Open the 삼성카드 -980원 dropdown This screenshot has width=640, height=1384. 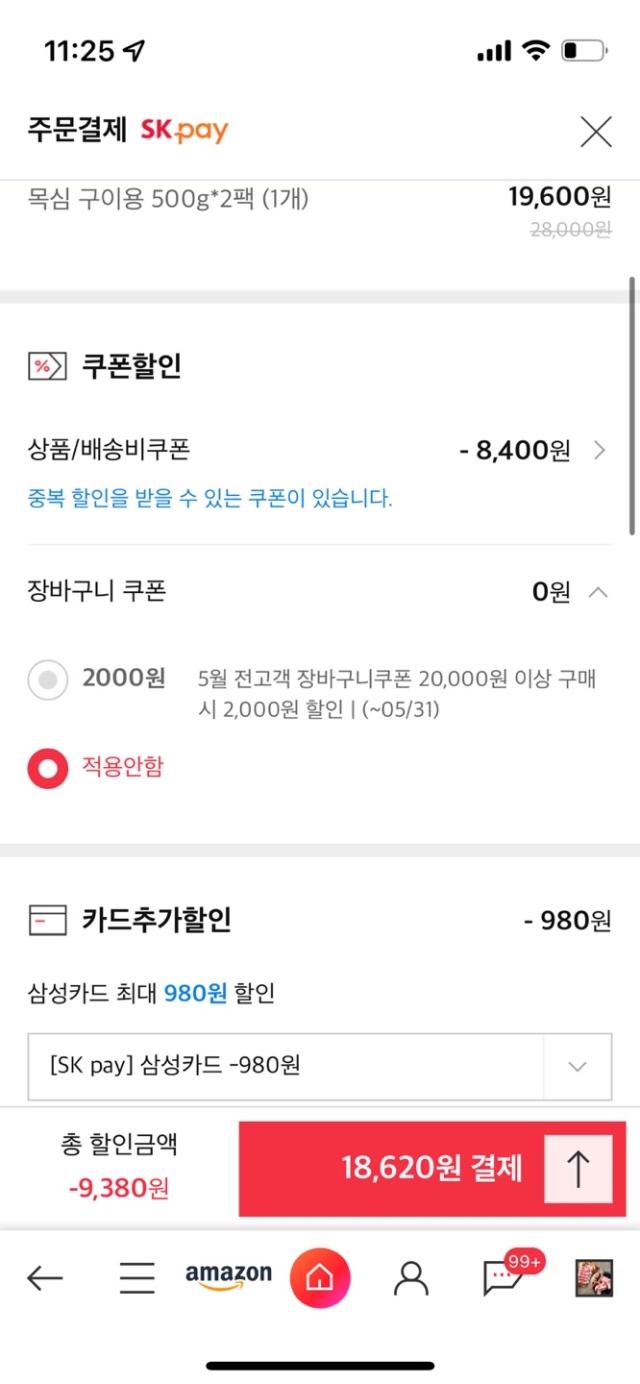tap(320, 1066)
